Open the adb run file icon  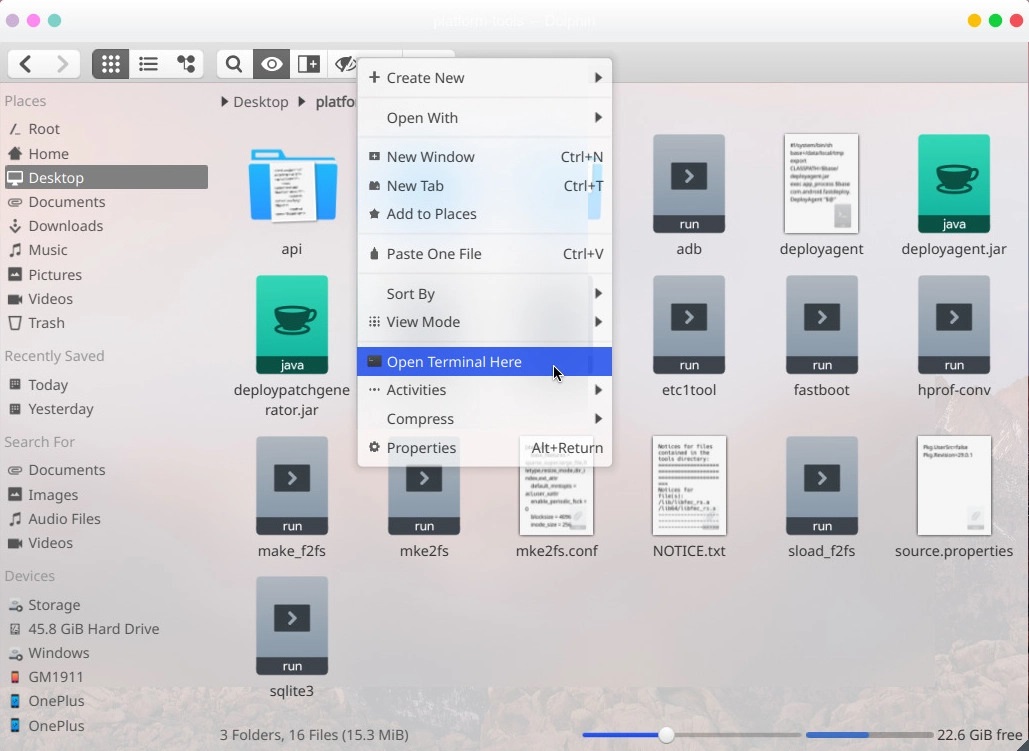[688, 184]
